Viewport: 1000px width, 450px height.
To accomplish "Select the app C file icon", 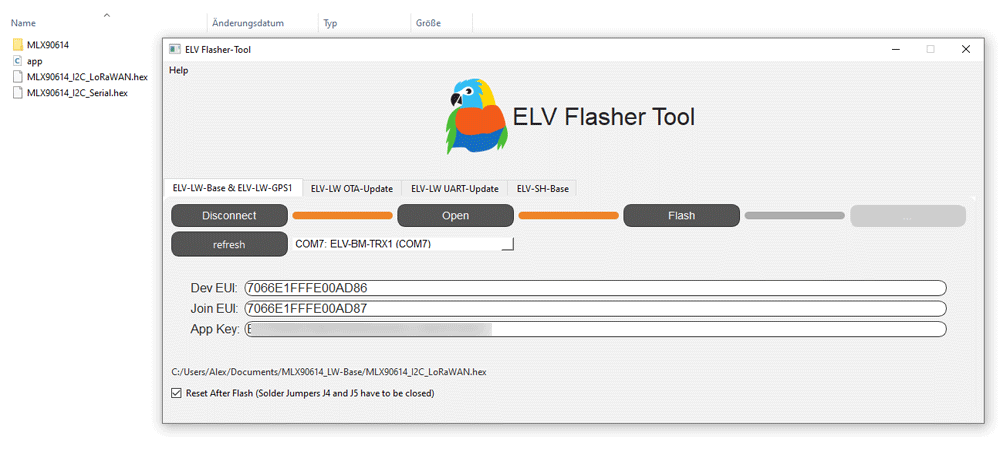I will point(18,61).
